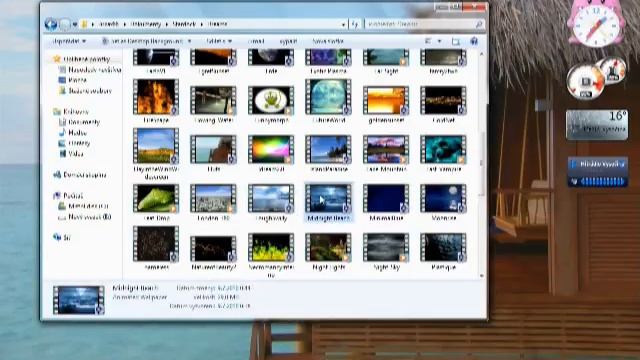Click the magnifier icon in the search box
640x360 pixels.
click(479, 24)
